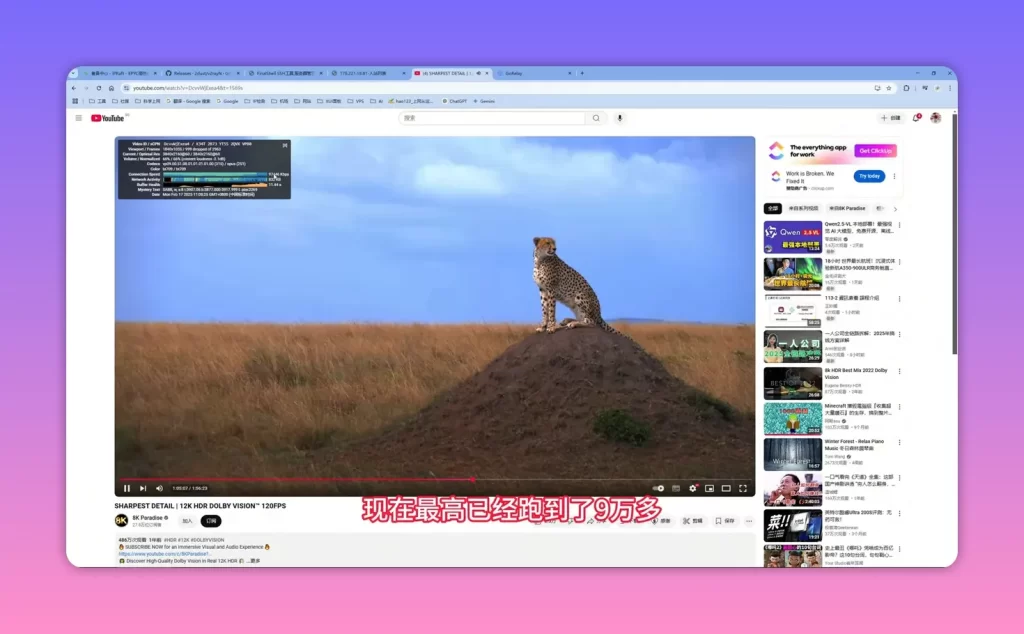Enter fullscreen mode

[x=743, y=488]
